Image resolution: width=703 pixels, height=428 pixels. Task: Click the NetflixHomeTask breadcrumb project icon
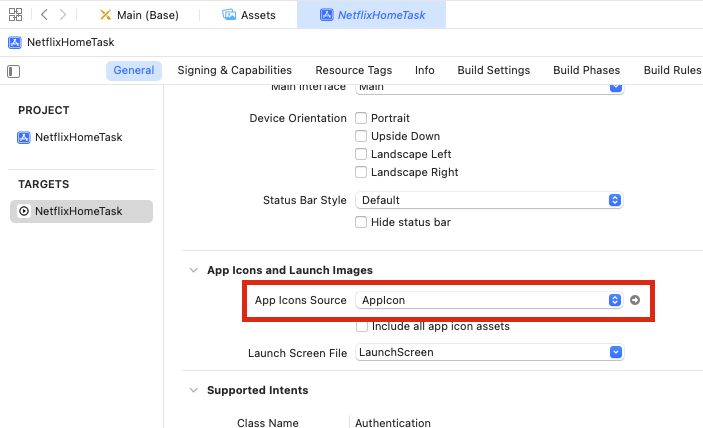14,43
